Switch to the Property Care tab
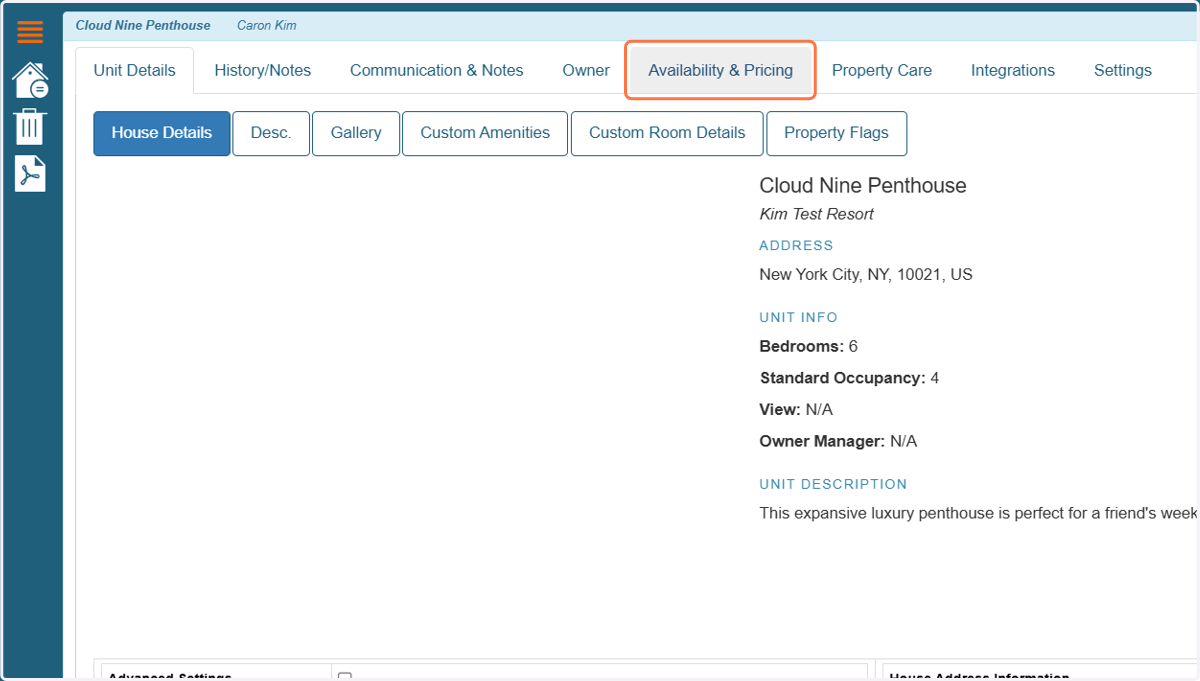Image resolution: width=1200 pixels, height=681 pixels. click(x=882, y=70)
